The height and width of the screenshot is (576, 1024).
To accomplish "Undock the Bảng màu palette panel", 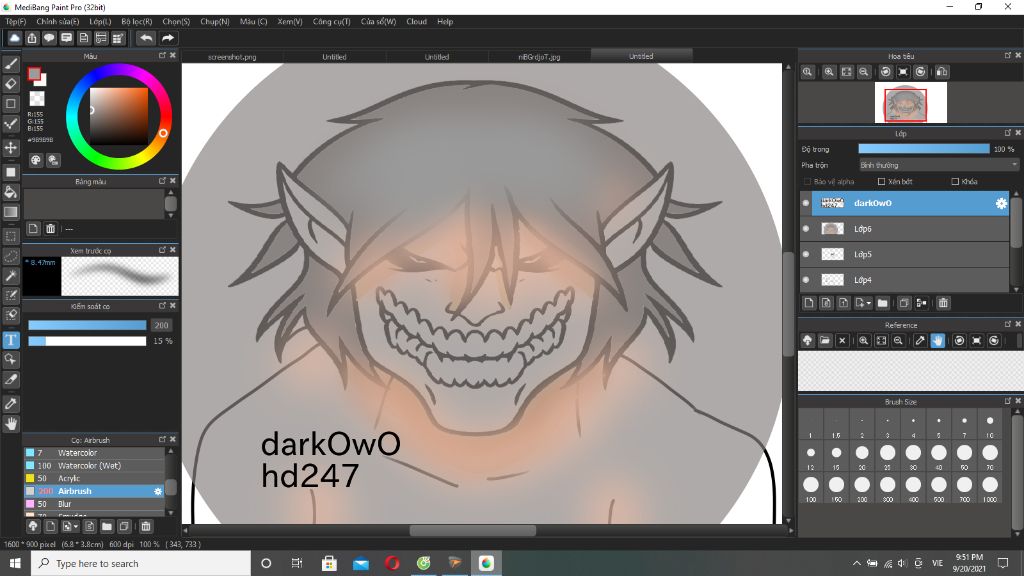I will coord(162,180).
